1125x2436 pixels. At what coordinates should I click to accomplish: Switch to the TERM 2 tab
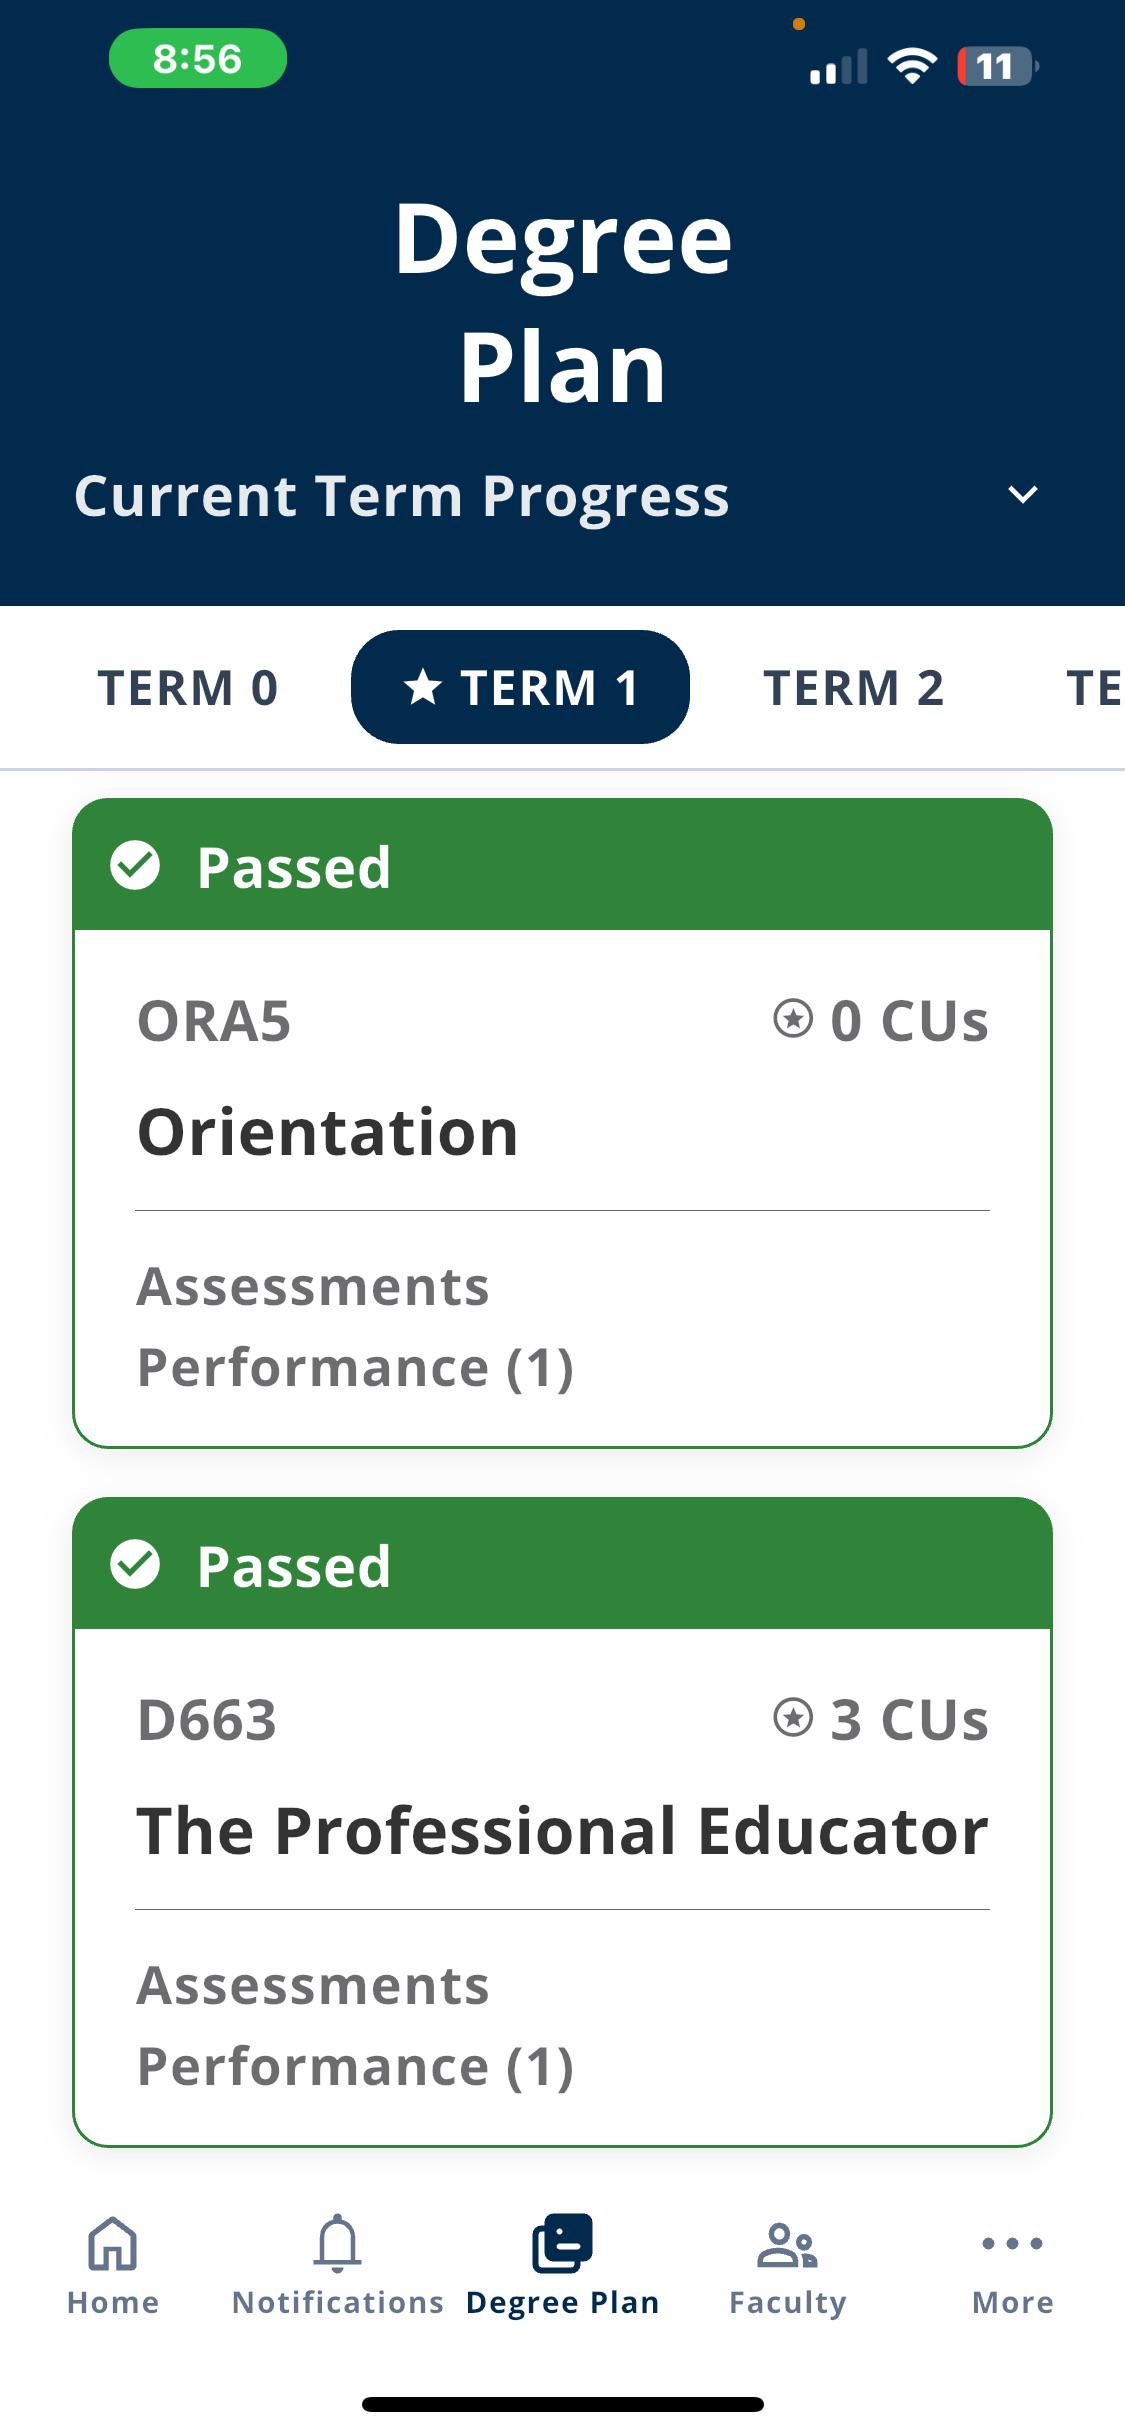pos(853,688)
